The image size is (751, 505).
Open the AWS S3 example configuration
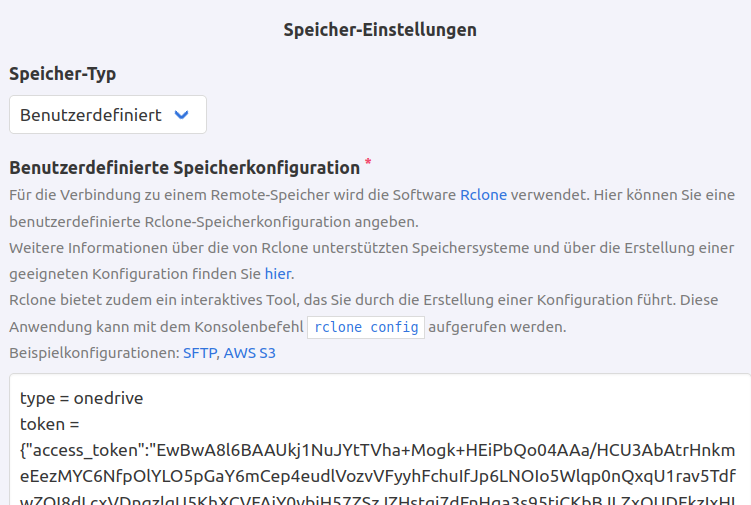(249, 353)
